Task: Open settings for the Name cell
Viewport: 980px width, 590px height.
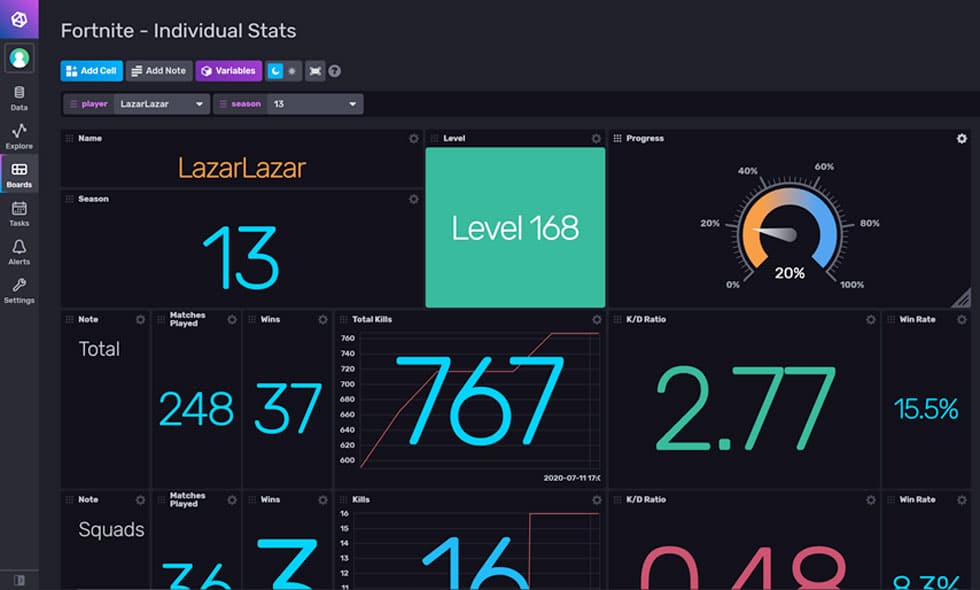Action: pos(411,139)
